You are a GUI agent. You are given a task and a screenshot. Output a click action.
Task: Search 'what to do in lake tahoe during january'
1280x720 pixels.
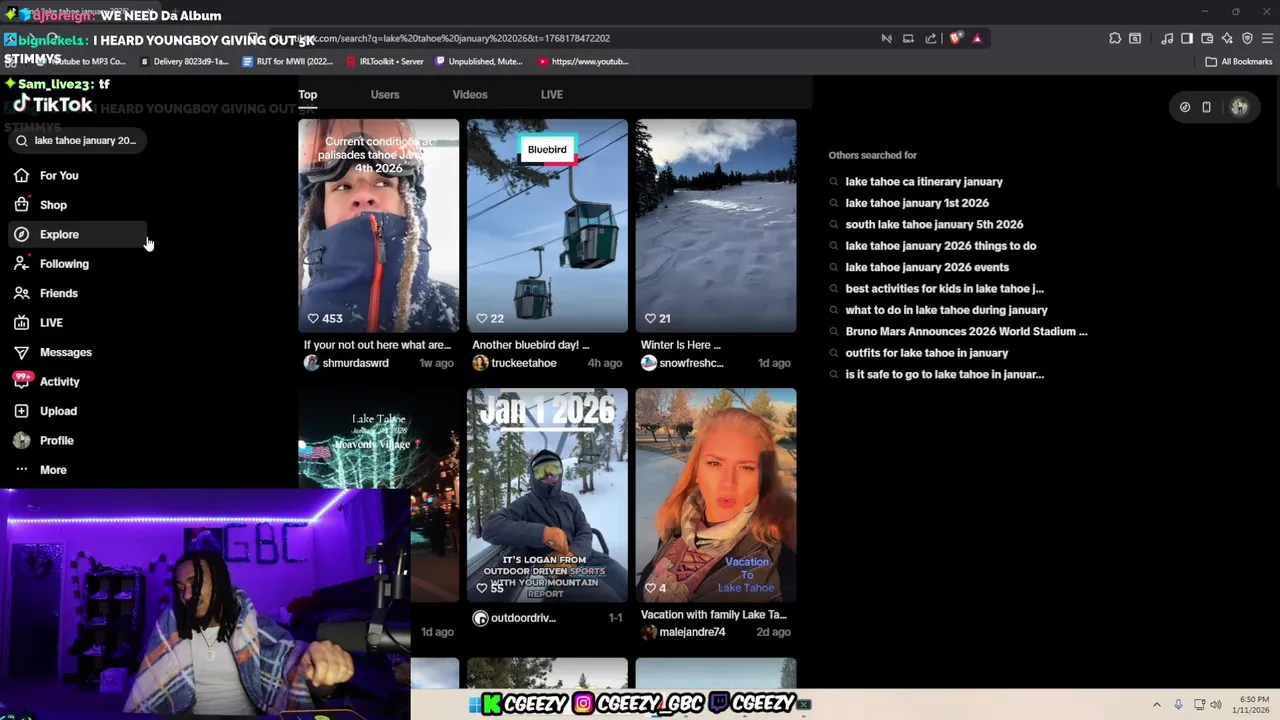click(946, 310)
